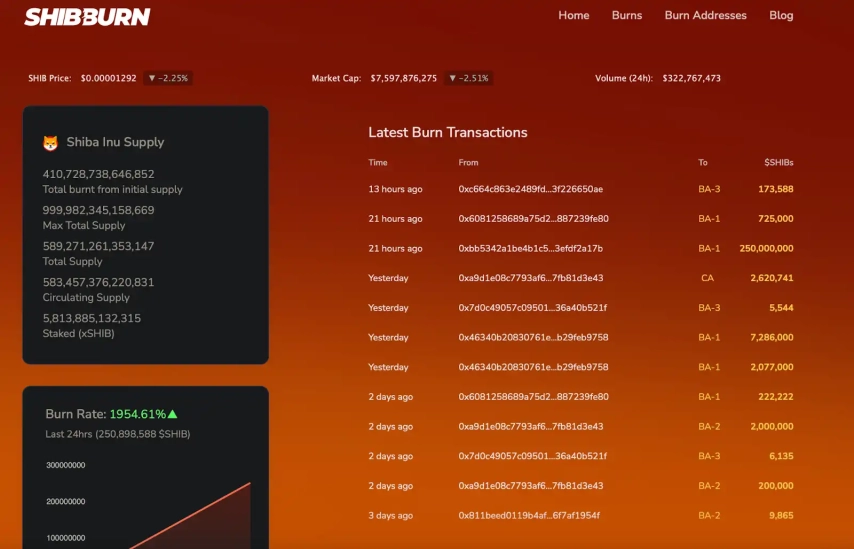Viewport: 854px width, 549px height.
Task: Click BA-2 destination for 2,000,000 burn
Action: (709, 426)
